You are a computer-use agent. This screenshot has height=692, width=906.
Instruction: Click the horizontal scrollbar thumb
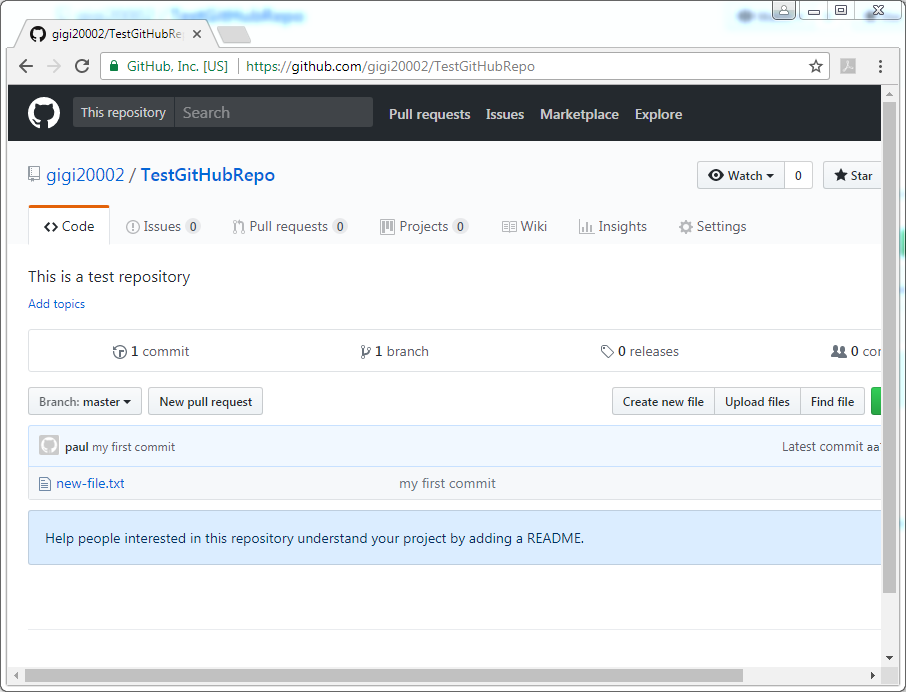[x=384, y=675]
